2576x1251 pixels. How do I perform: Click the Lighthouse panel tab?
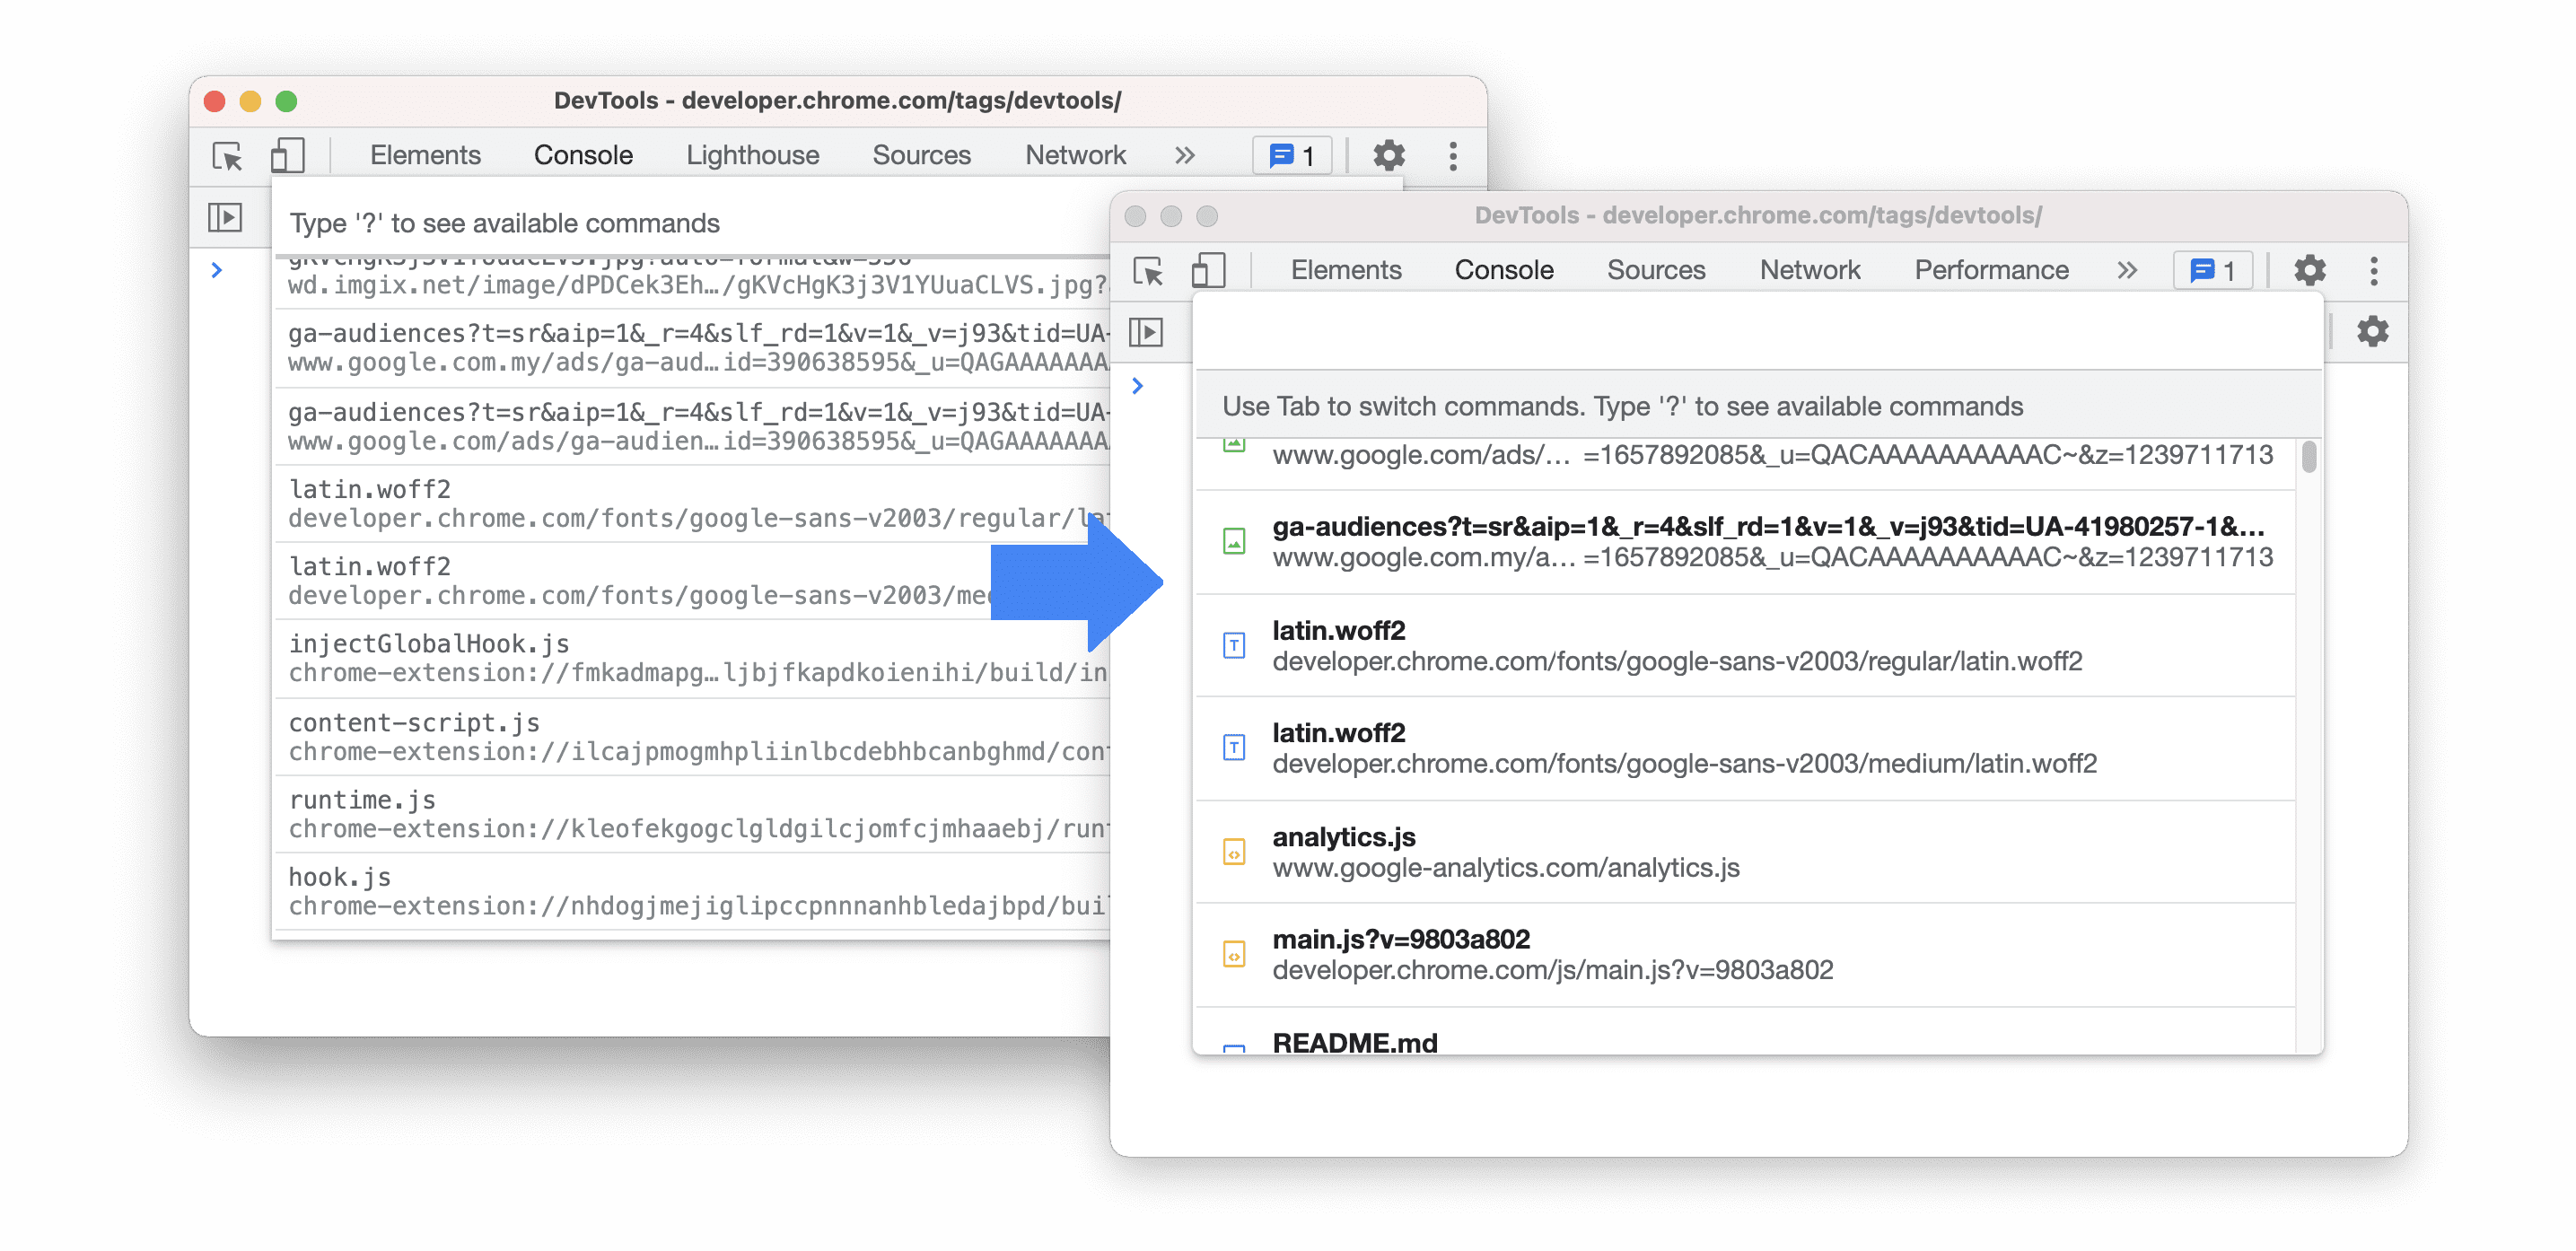tap(752, 153)
